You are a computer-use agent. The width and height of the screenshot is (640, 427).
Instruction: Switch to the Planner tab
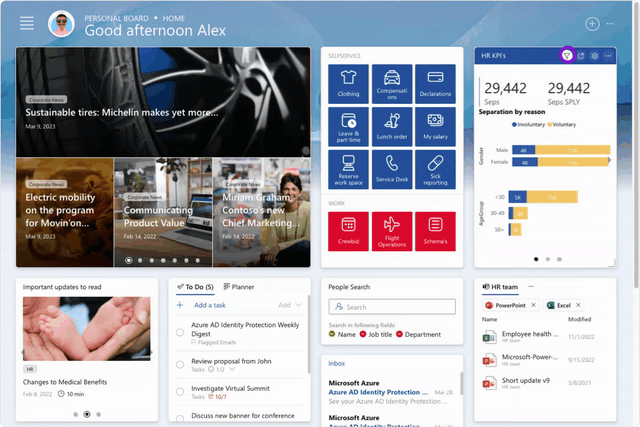click(238, 287)
